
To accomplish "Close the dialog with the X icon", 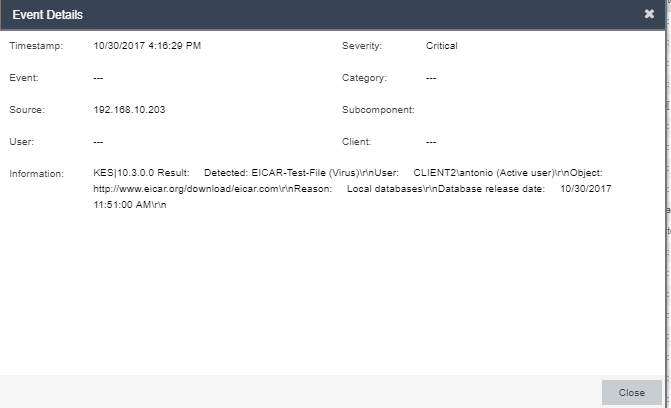I will click(649, 14).
